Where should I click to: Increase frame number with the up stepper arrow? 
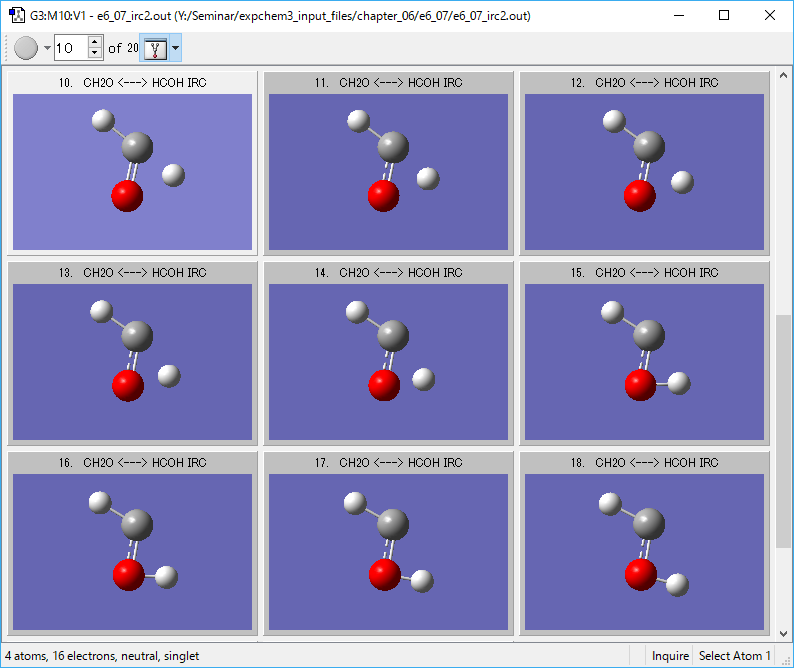pos(95,42)
